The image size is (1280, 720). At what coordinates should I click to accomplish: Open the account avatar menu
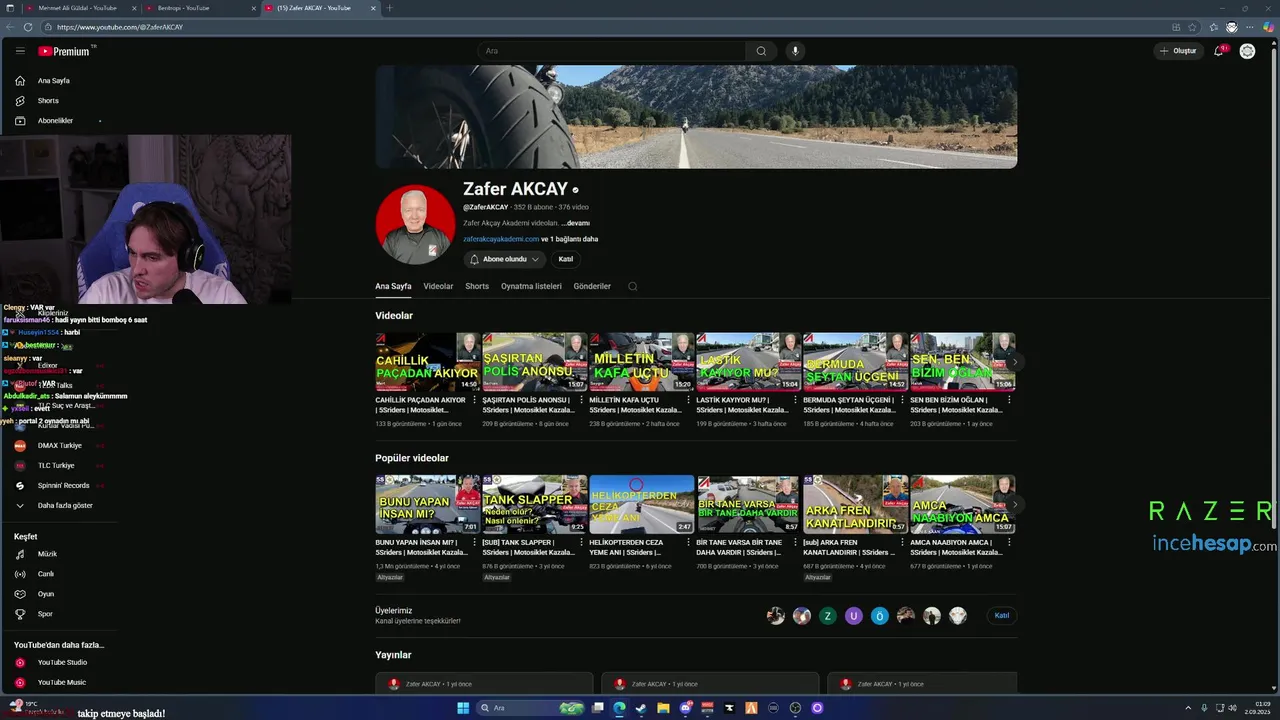tap(1247, 51)
